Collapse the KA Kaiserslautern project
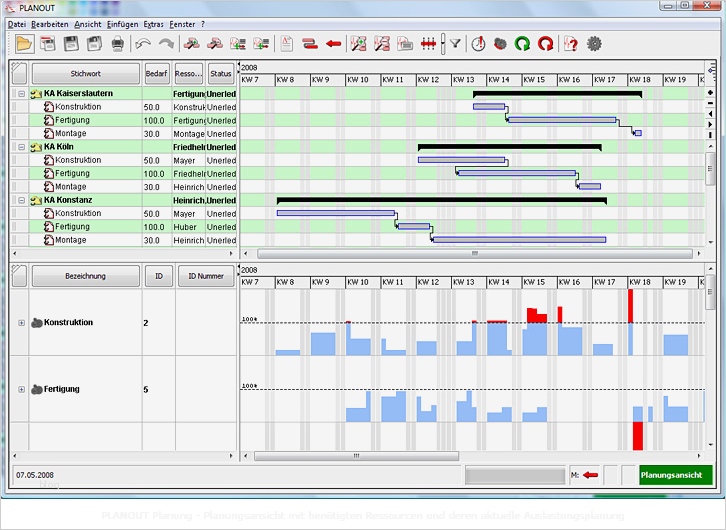Viewport: 726px width, 530px height. [x=21, y=94]
